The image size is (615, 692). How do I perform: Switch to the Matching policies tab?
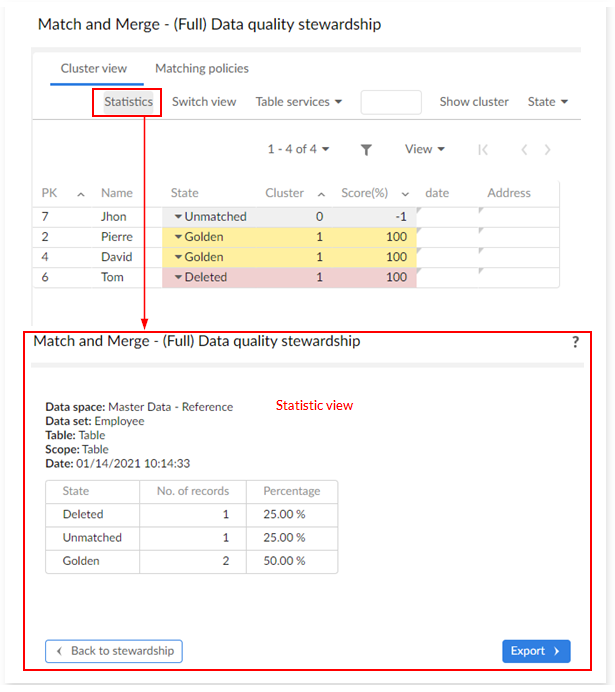[x=202, y=69]
